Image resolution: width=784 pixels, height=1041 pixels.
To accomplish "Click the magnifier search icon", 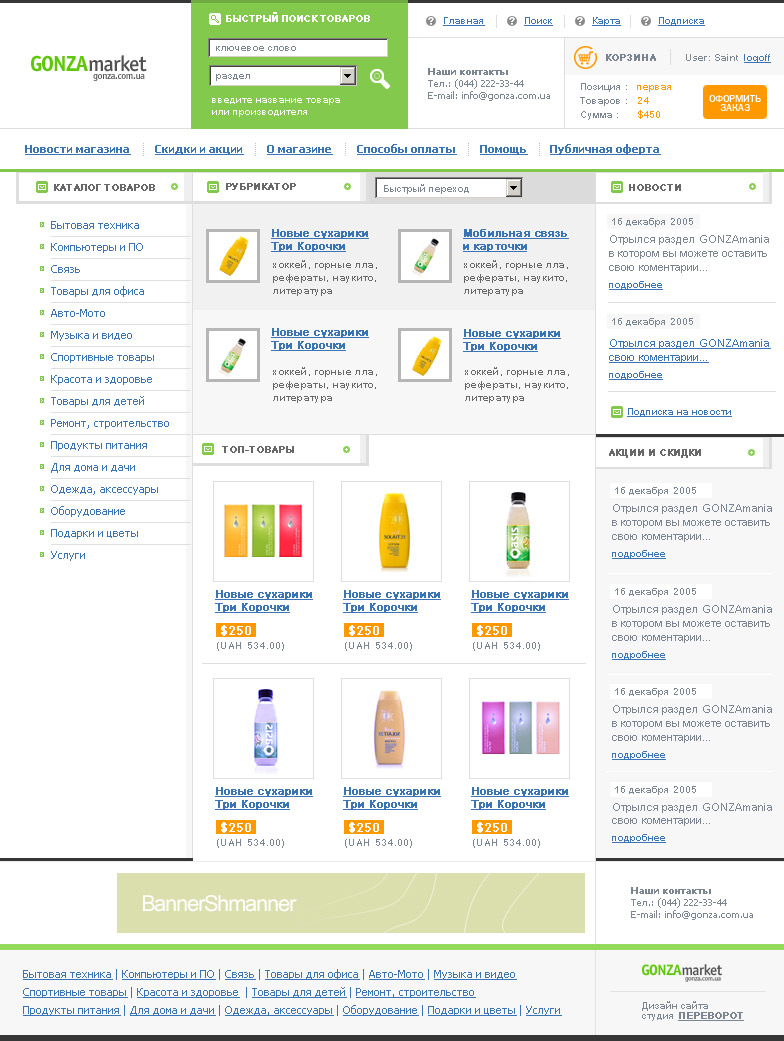I will (x=379, y=78).
